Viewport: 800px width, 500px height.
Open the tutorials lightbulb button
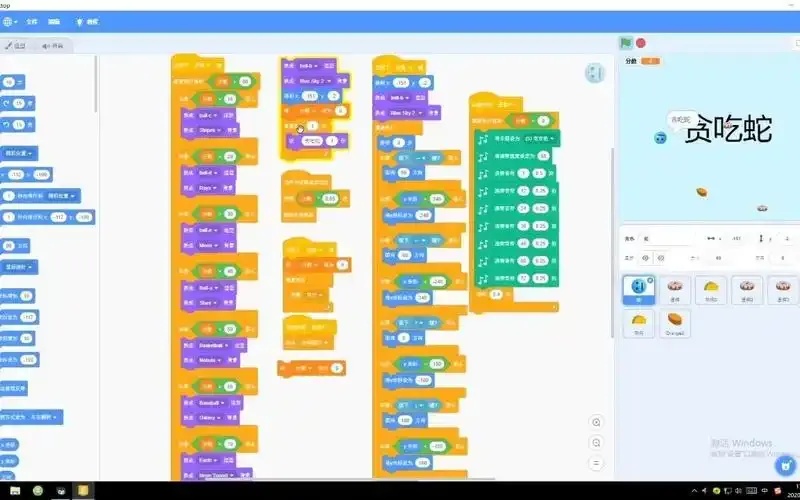87,22
